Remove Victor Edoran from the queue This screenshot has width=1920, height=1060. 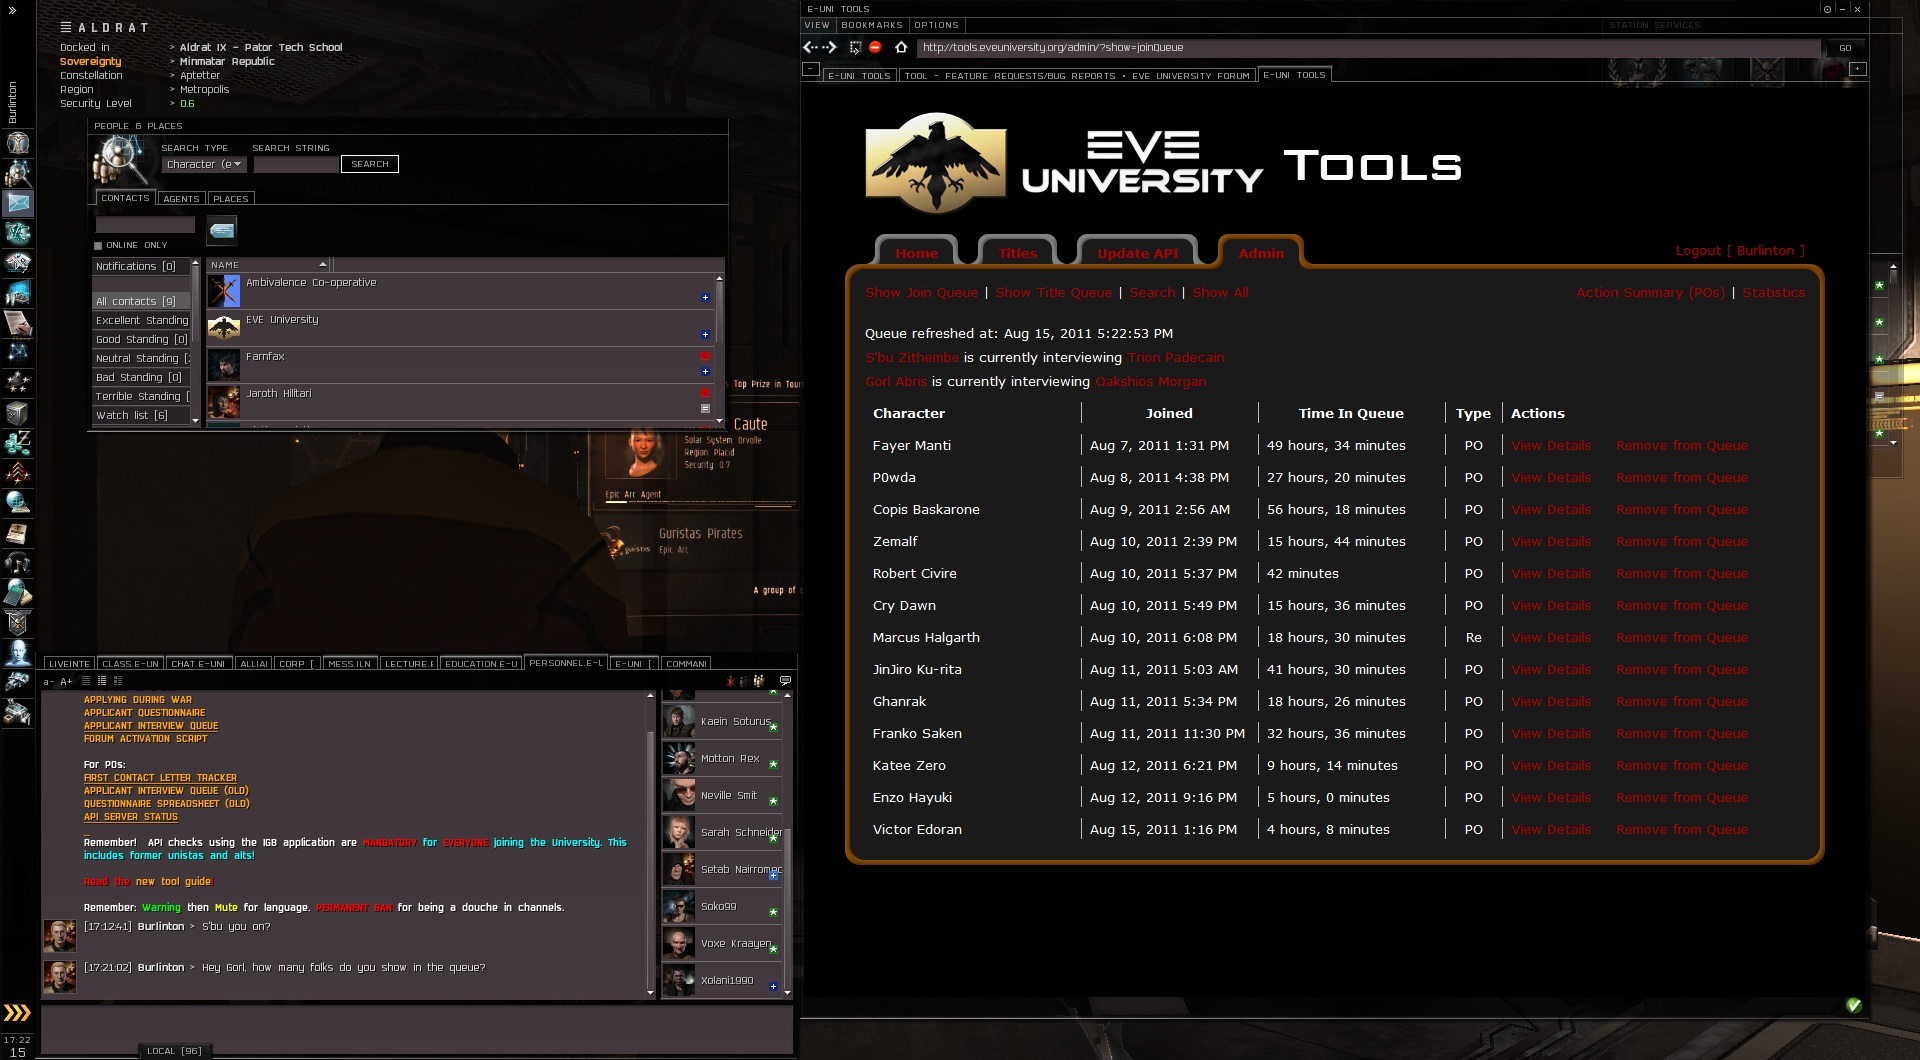coord(1682,829)
